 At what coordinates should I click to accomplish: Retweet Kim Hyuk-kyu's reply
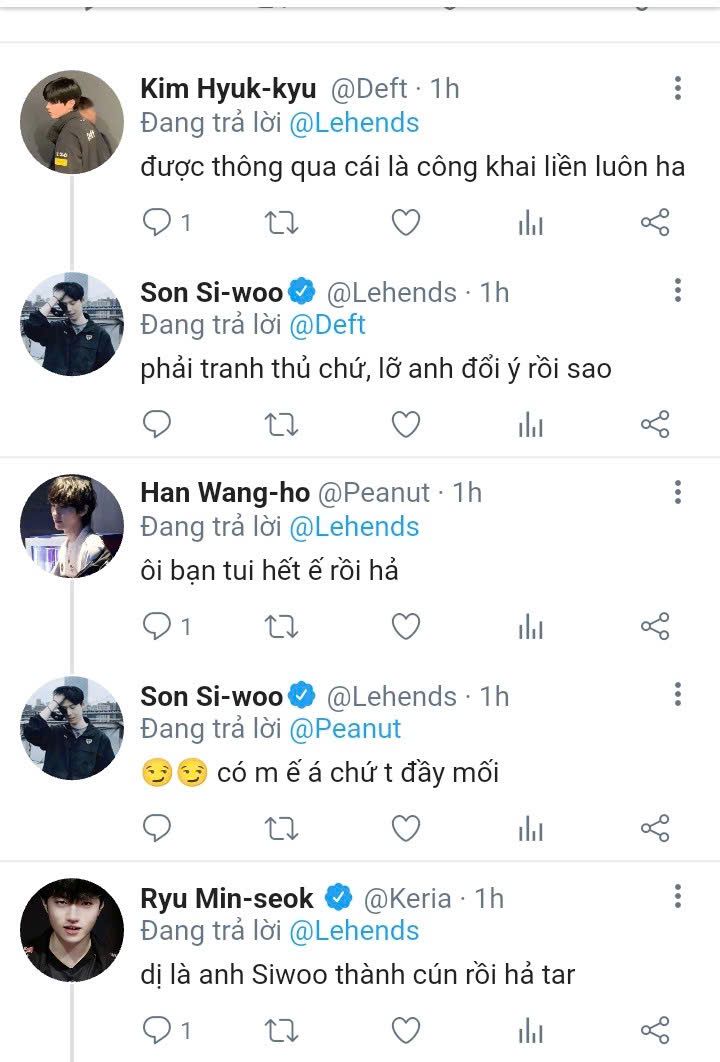pyautogui.click(x=281, y=223)
